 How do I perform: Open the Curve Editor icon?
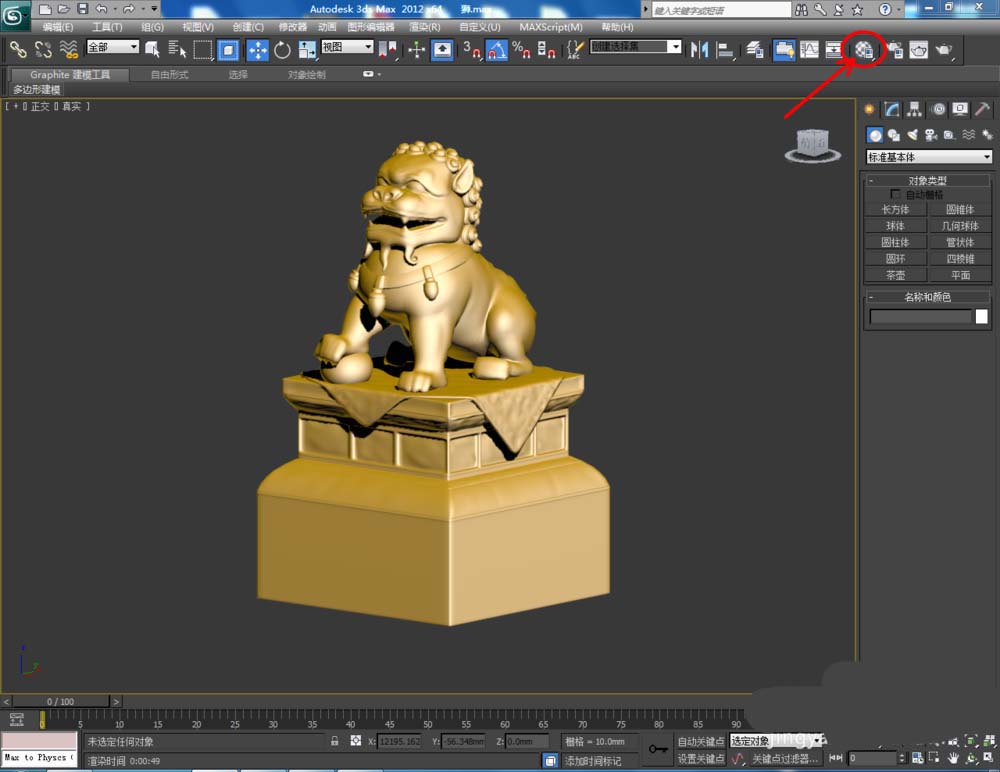(809, 50)
